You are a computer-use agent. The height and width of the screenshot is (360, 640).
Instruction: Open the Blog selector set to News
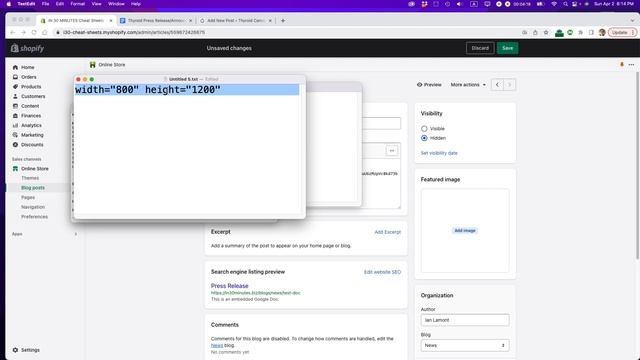point(465,345)
